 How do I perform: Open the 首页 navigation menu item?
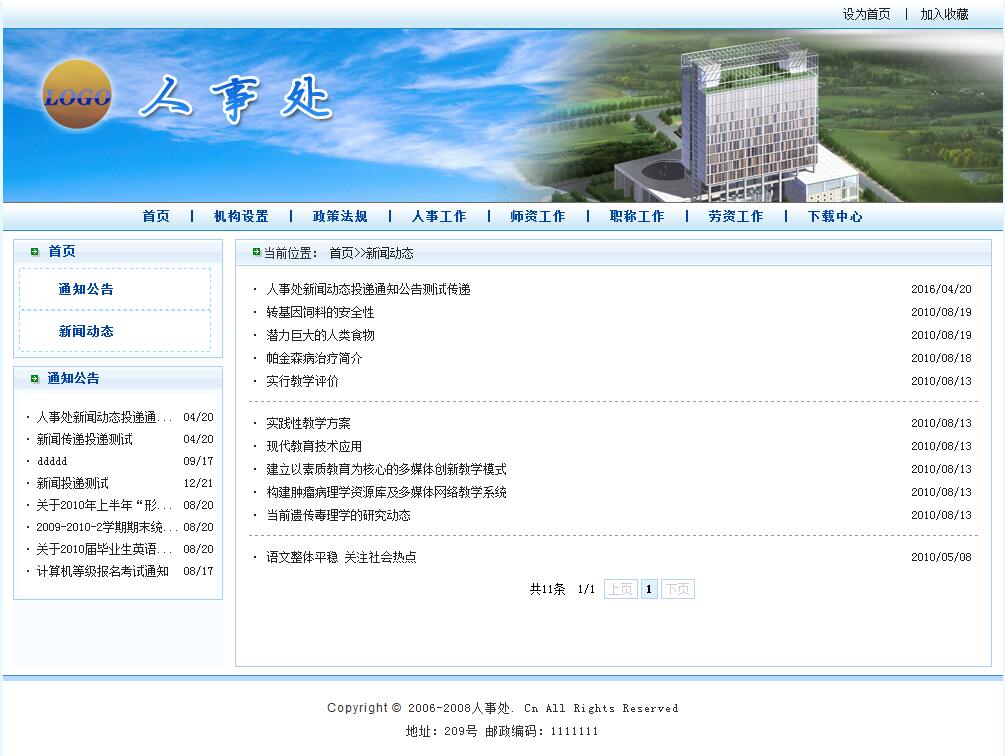click(x=156, y=217)
